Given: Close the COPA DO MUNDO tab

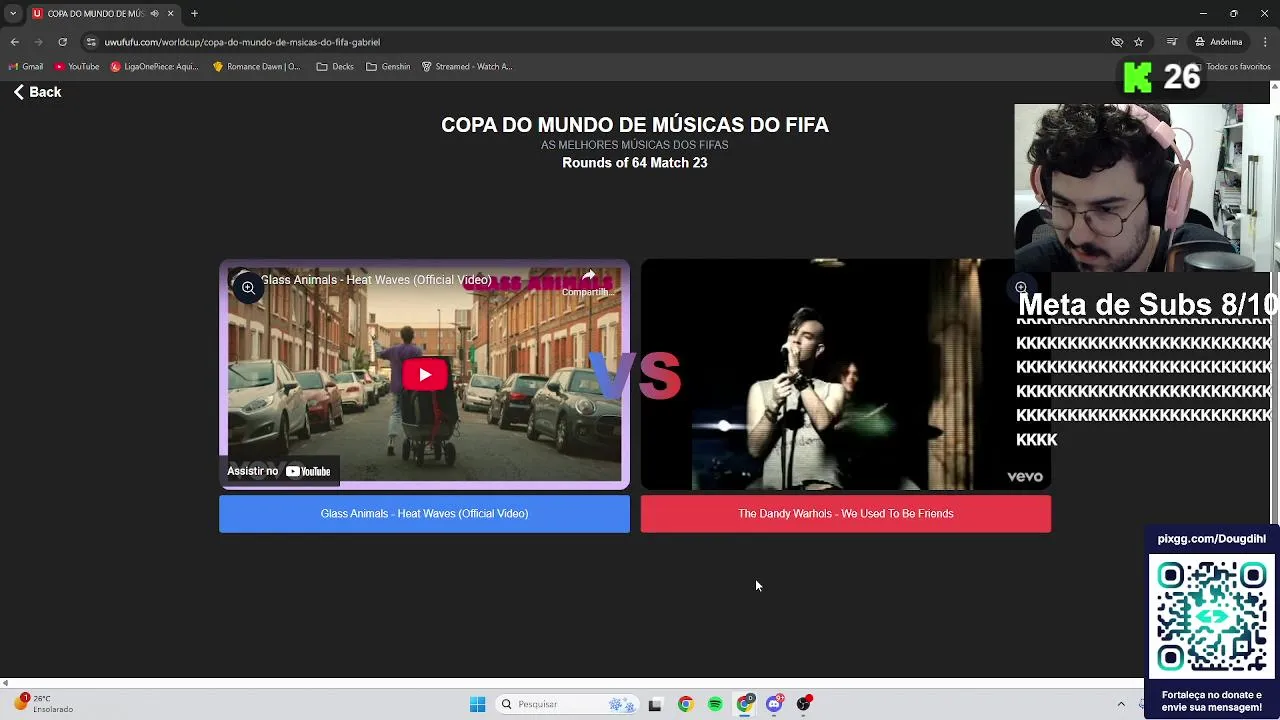Looking at the screenshot, I should [170, 13].
